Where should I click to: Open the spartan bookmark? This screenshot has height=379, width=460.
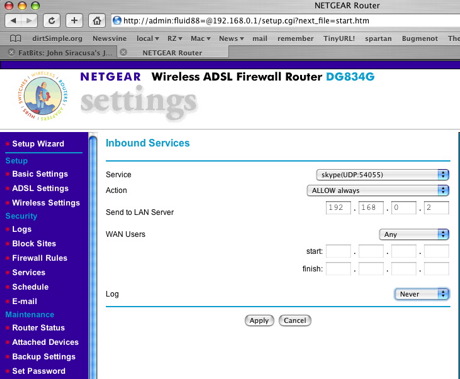tap(378, 38)
